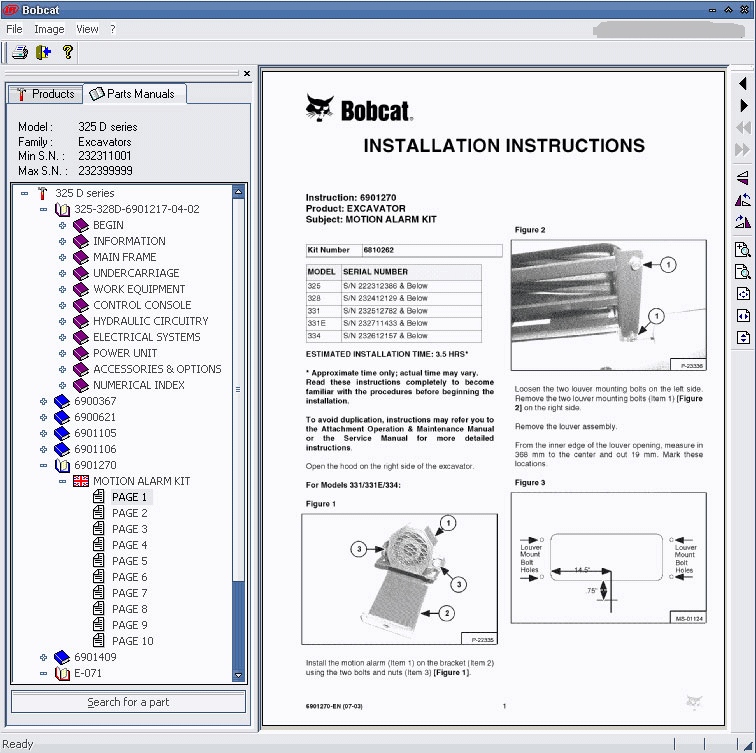Click the open book icon beside 6901270
The image size is (756, 753).
(62, 465)
